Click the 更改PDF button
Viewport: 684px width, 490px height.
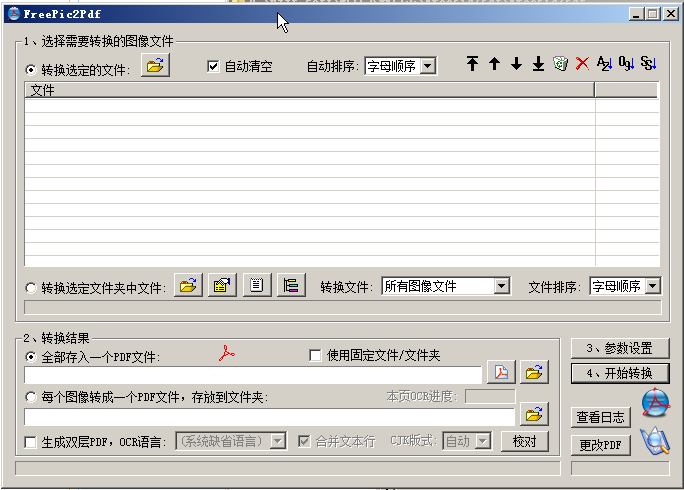click(x=601, y=445)
